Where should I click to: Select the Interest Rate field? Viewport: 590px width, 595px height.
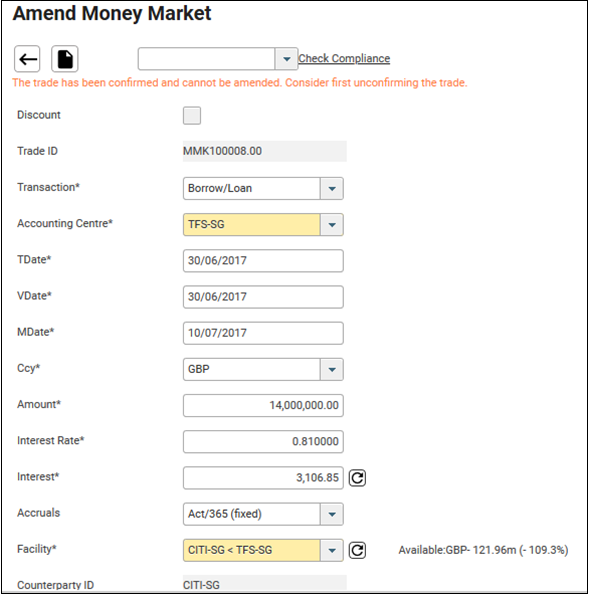[263, 442]
